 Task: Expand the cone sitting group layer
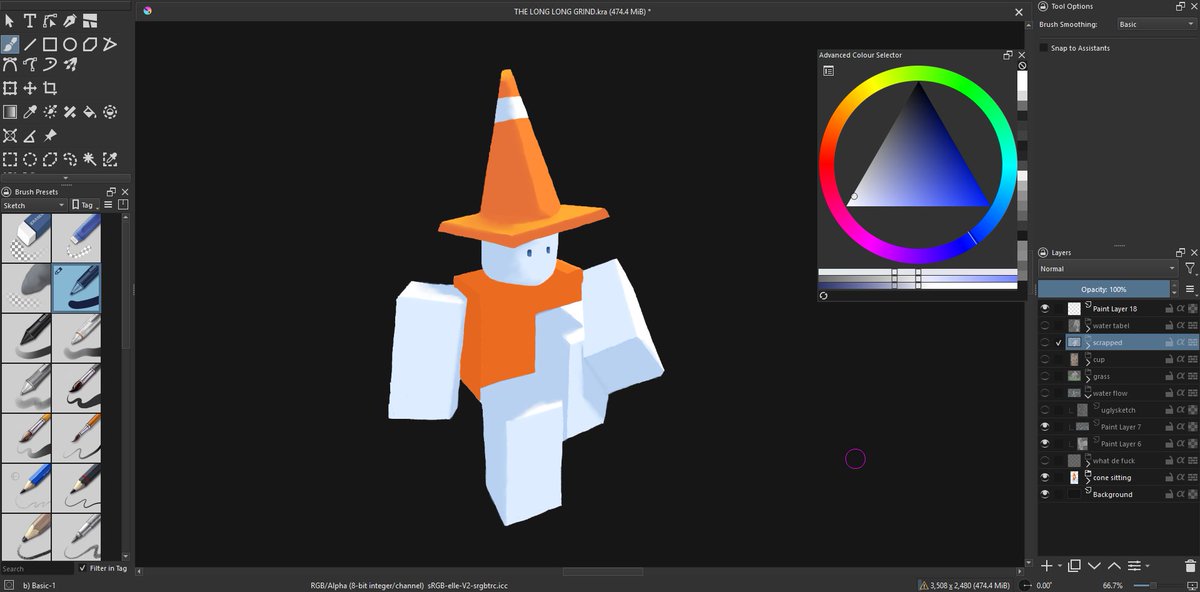coord(1087,479)
